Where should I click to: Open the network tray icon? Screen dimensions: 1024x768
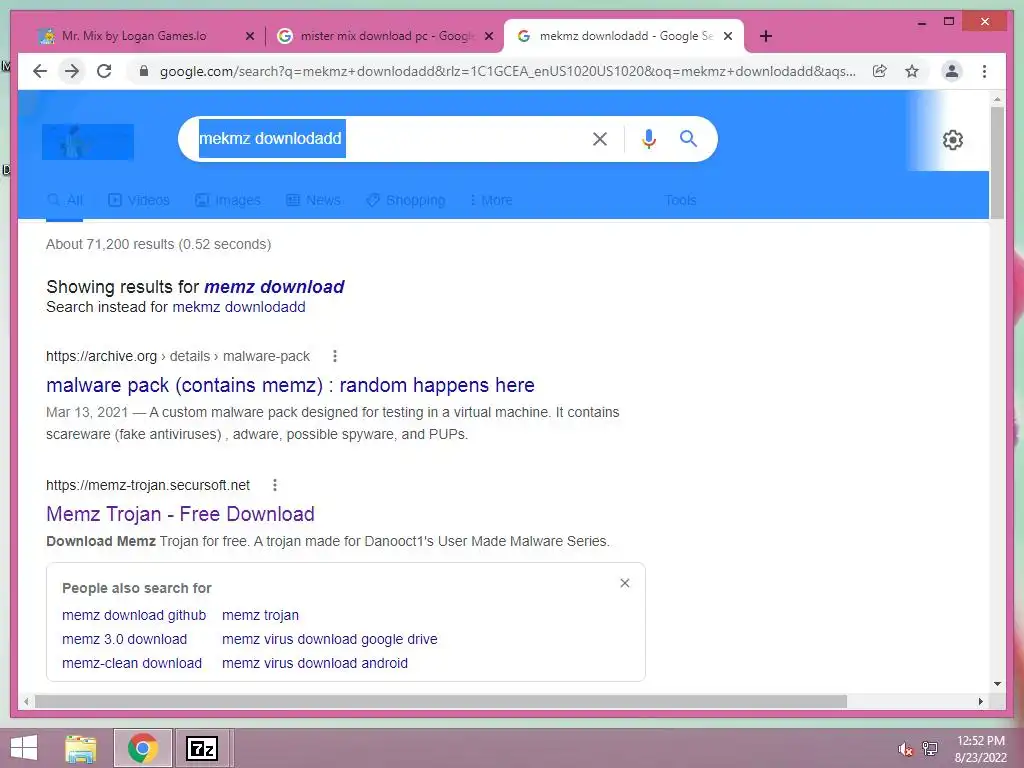click(930, 749)
